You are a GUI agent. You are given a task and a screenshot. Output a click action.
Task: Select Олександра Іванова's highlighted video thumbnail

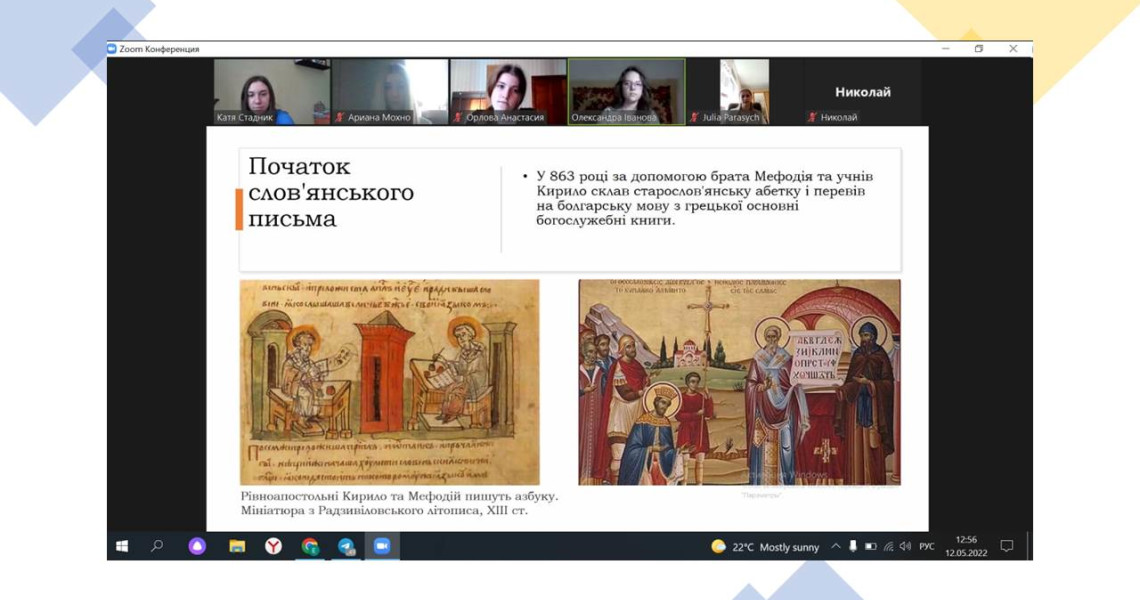click(x=627, y=92)
